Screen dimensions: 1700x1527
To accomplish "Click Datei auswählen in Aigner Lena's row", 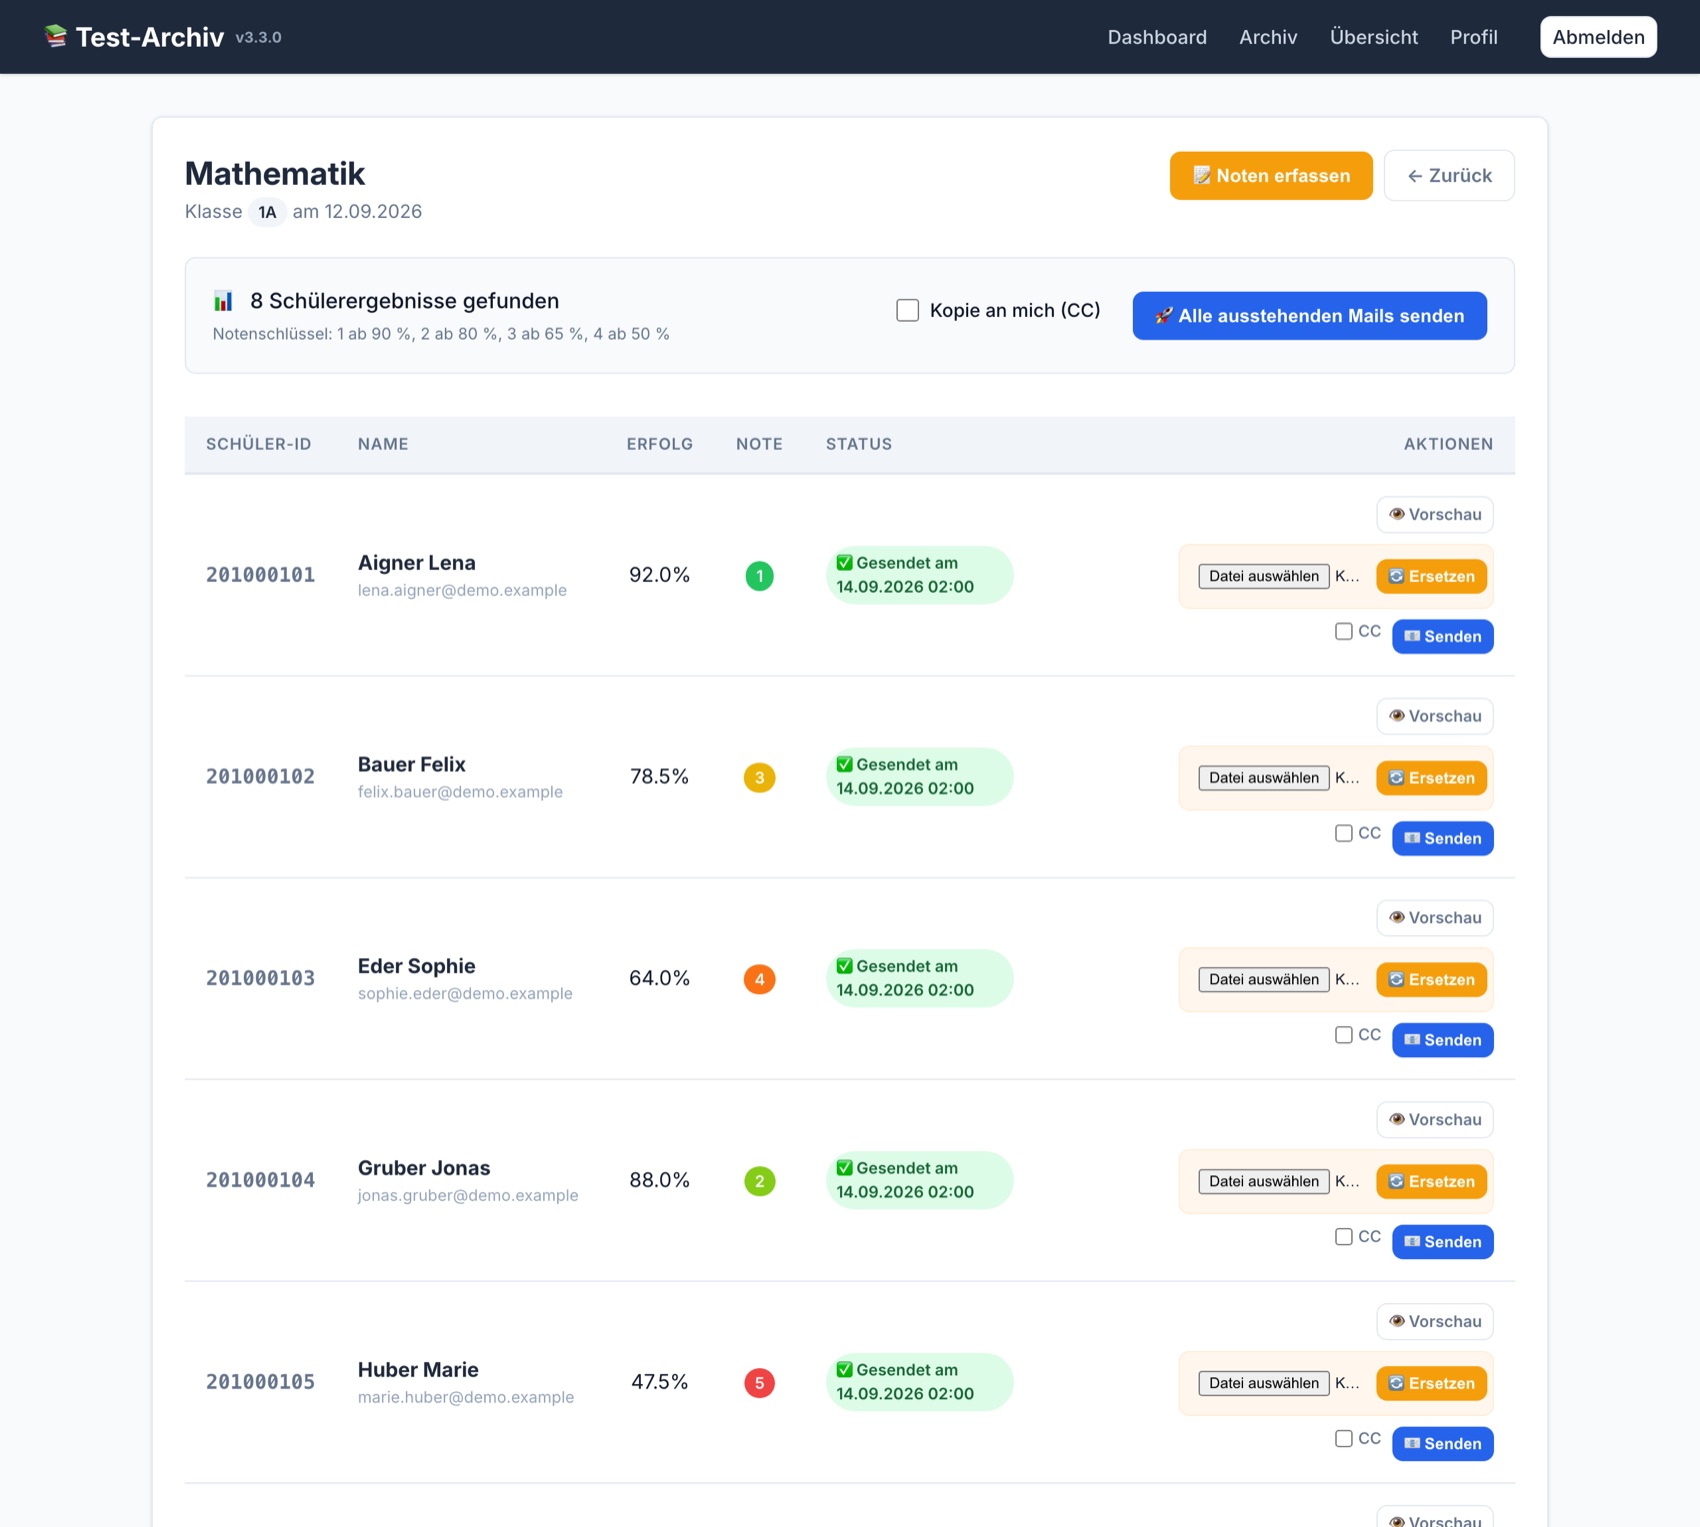I will (1264, 576).
